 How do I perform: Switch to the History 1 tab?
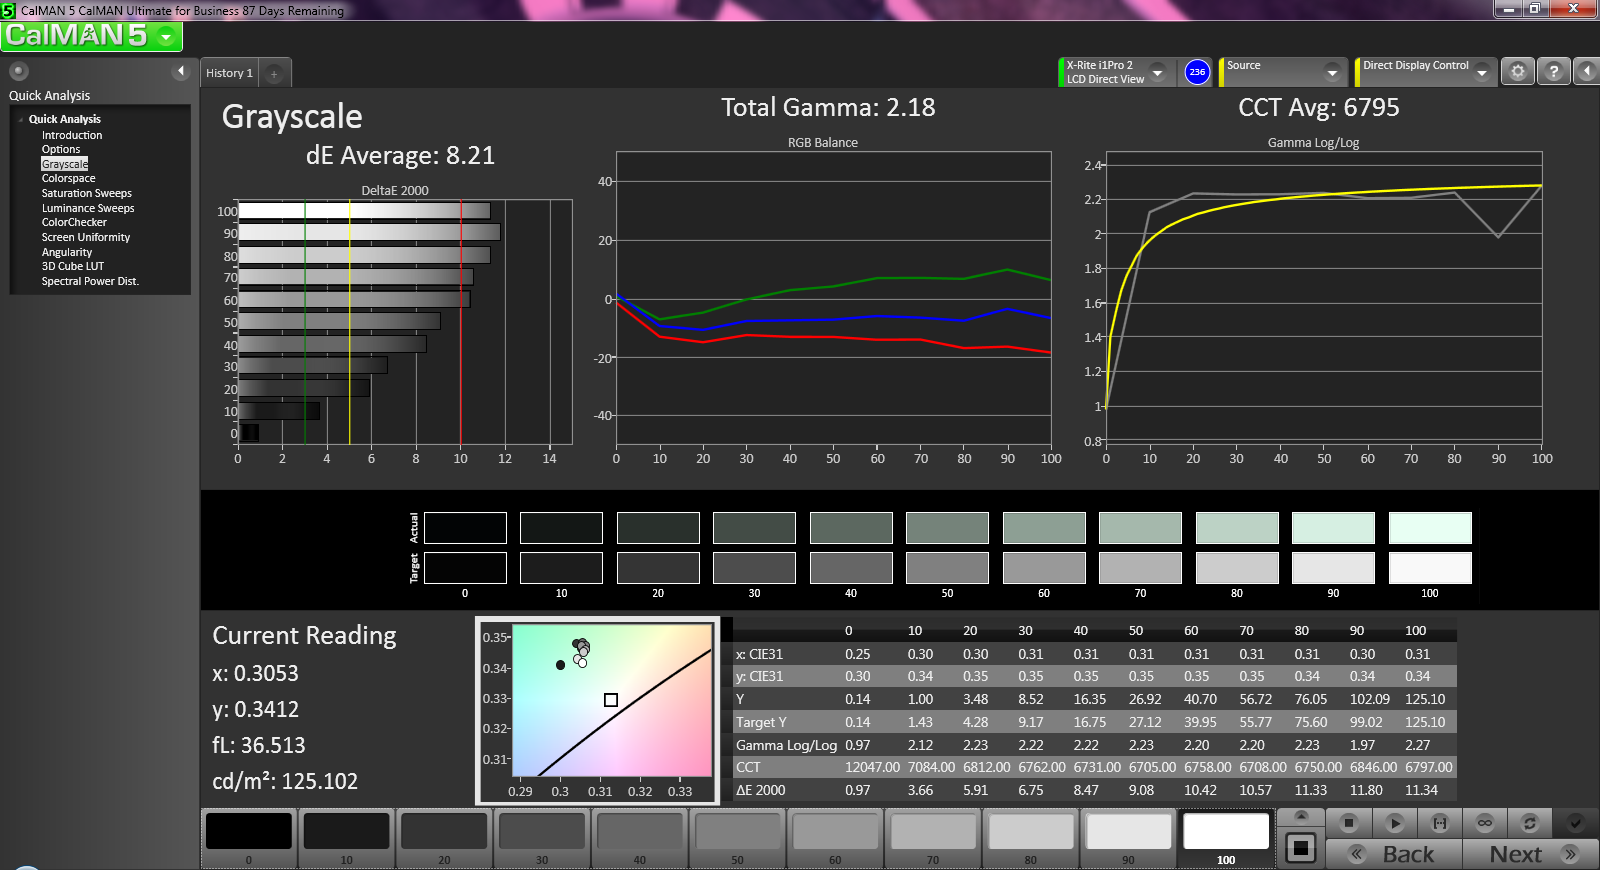[x=229, y=73]
